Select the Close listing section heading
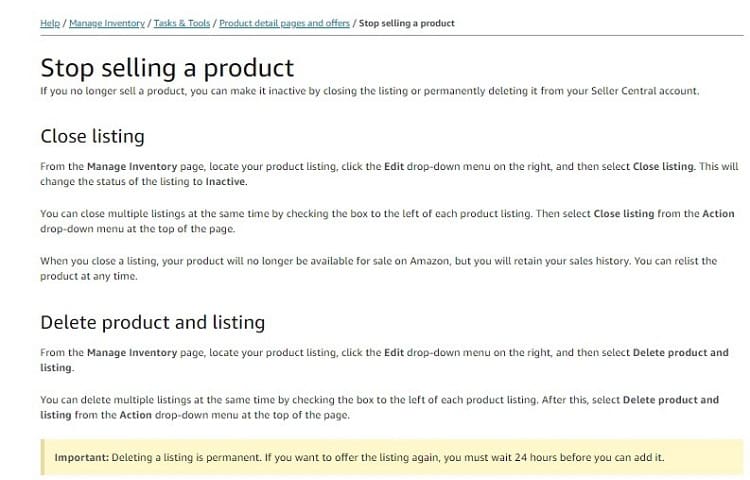 (x=92, y=136)
